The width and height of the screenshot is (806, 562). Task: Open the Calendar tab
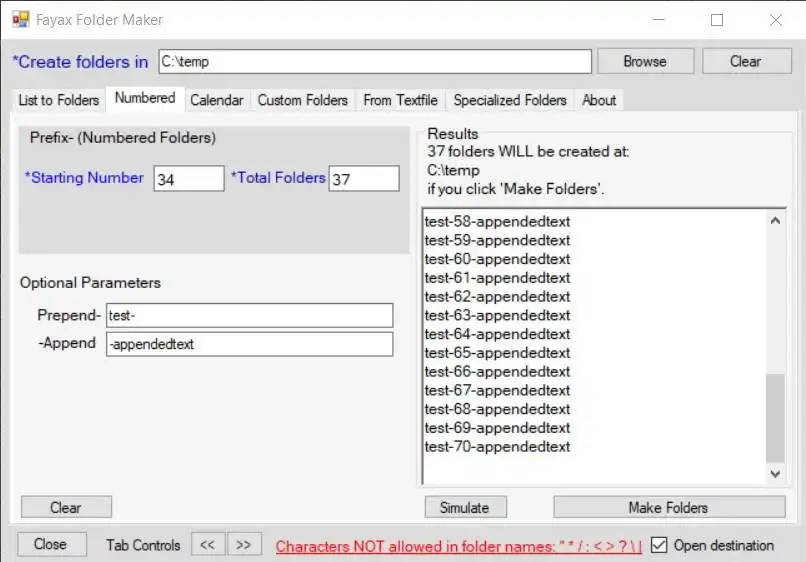[x=216, y=100]
